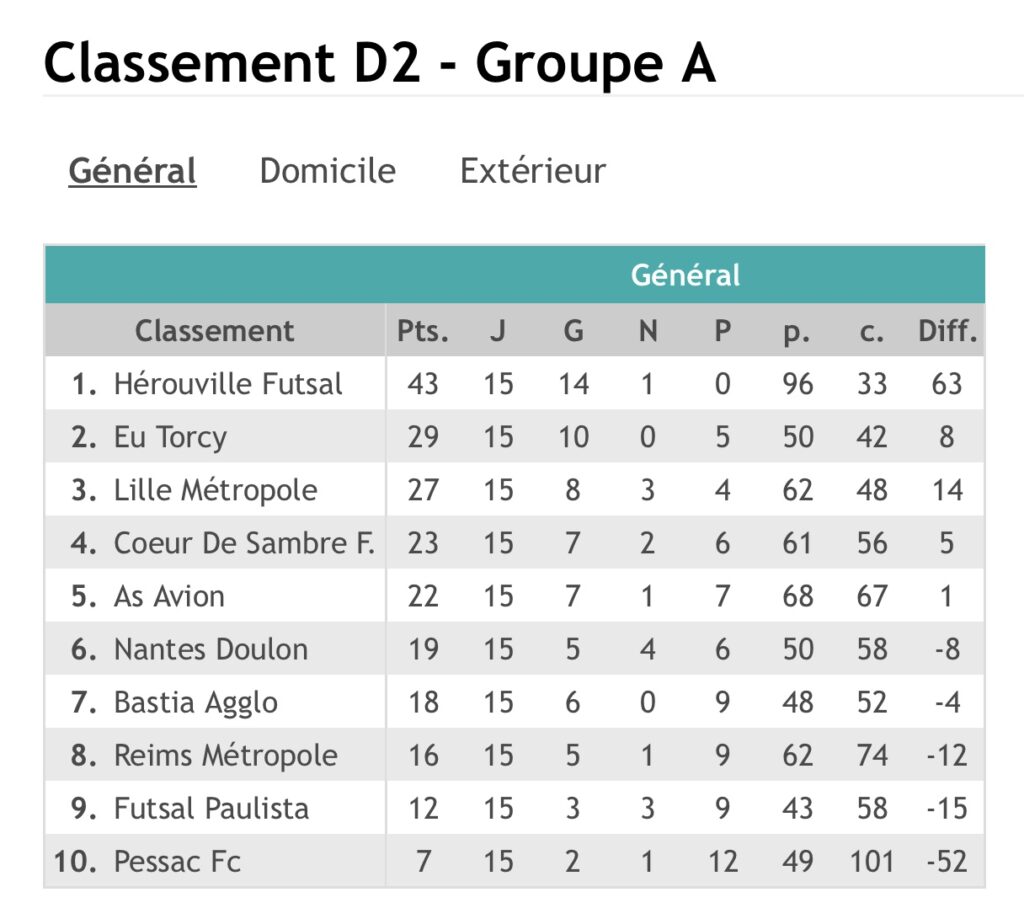Open the Reims Métropole team link

point(226,756)
